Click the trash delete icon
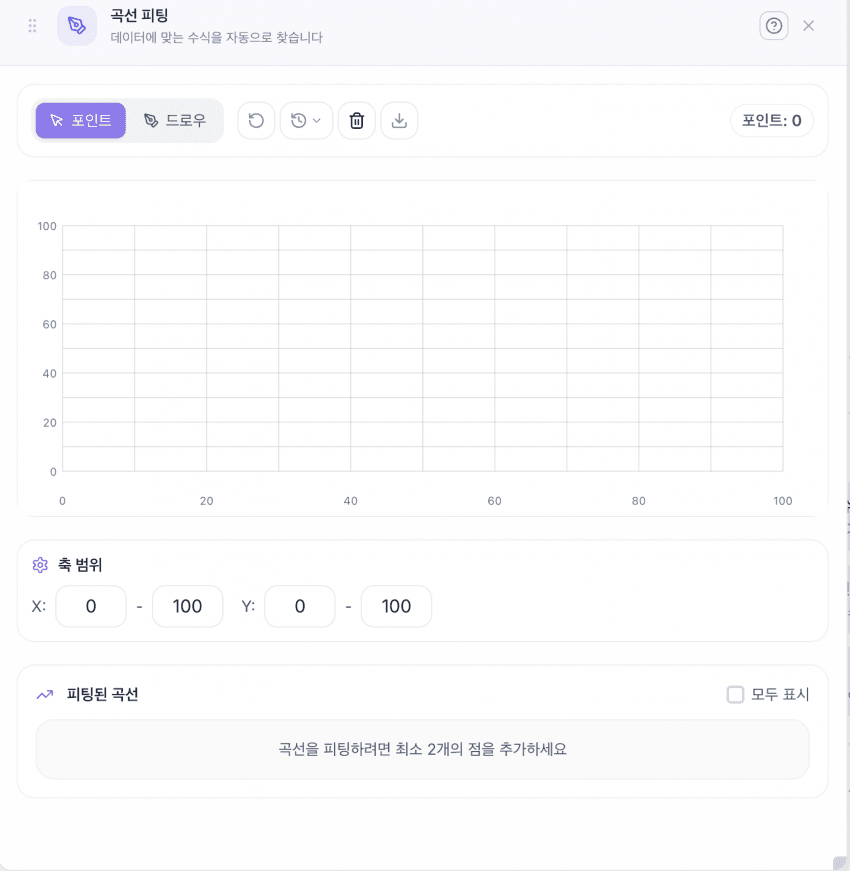Screen dimensions: 850x871 tap(357, 121)
